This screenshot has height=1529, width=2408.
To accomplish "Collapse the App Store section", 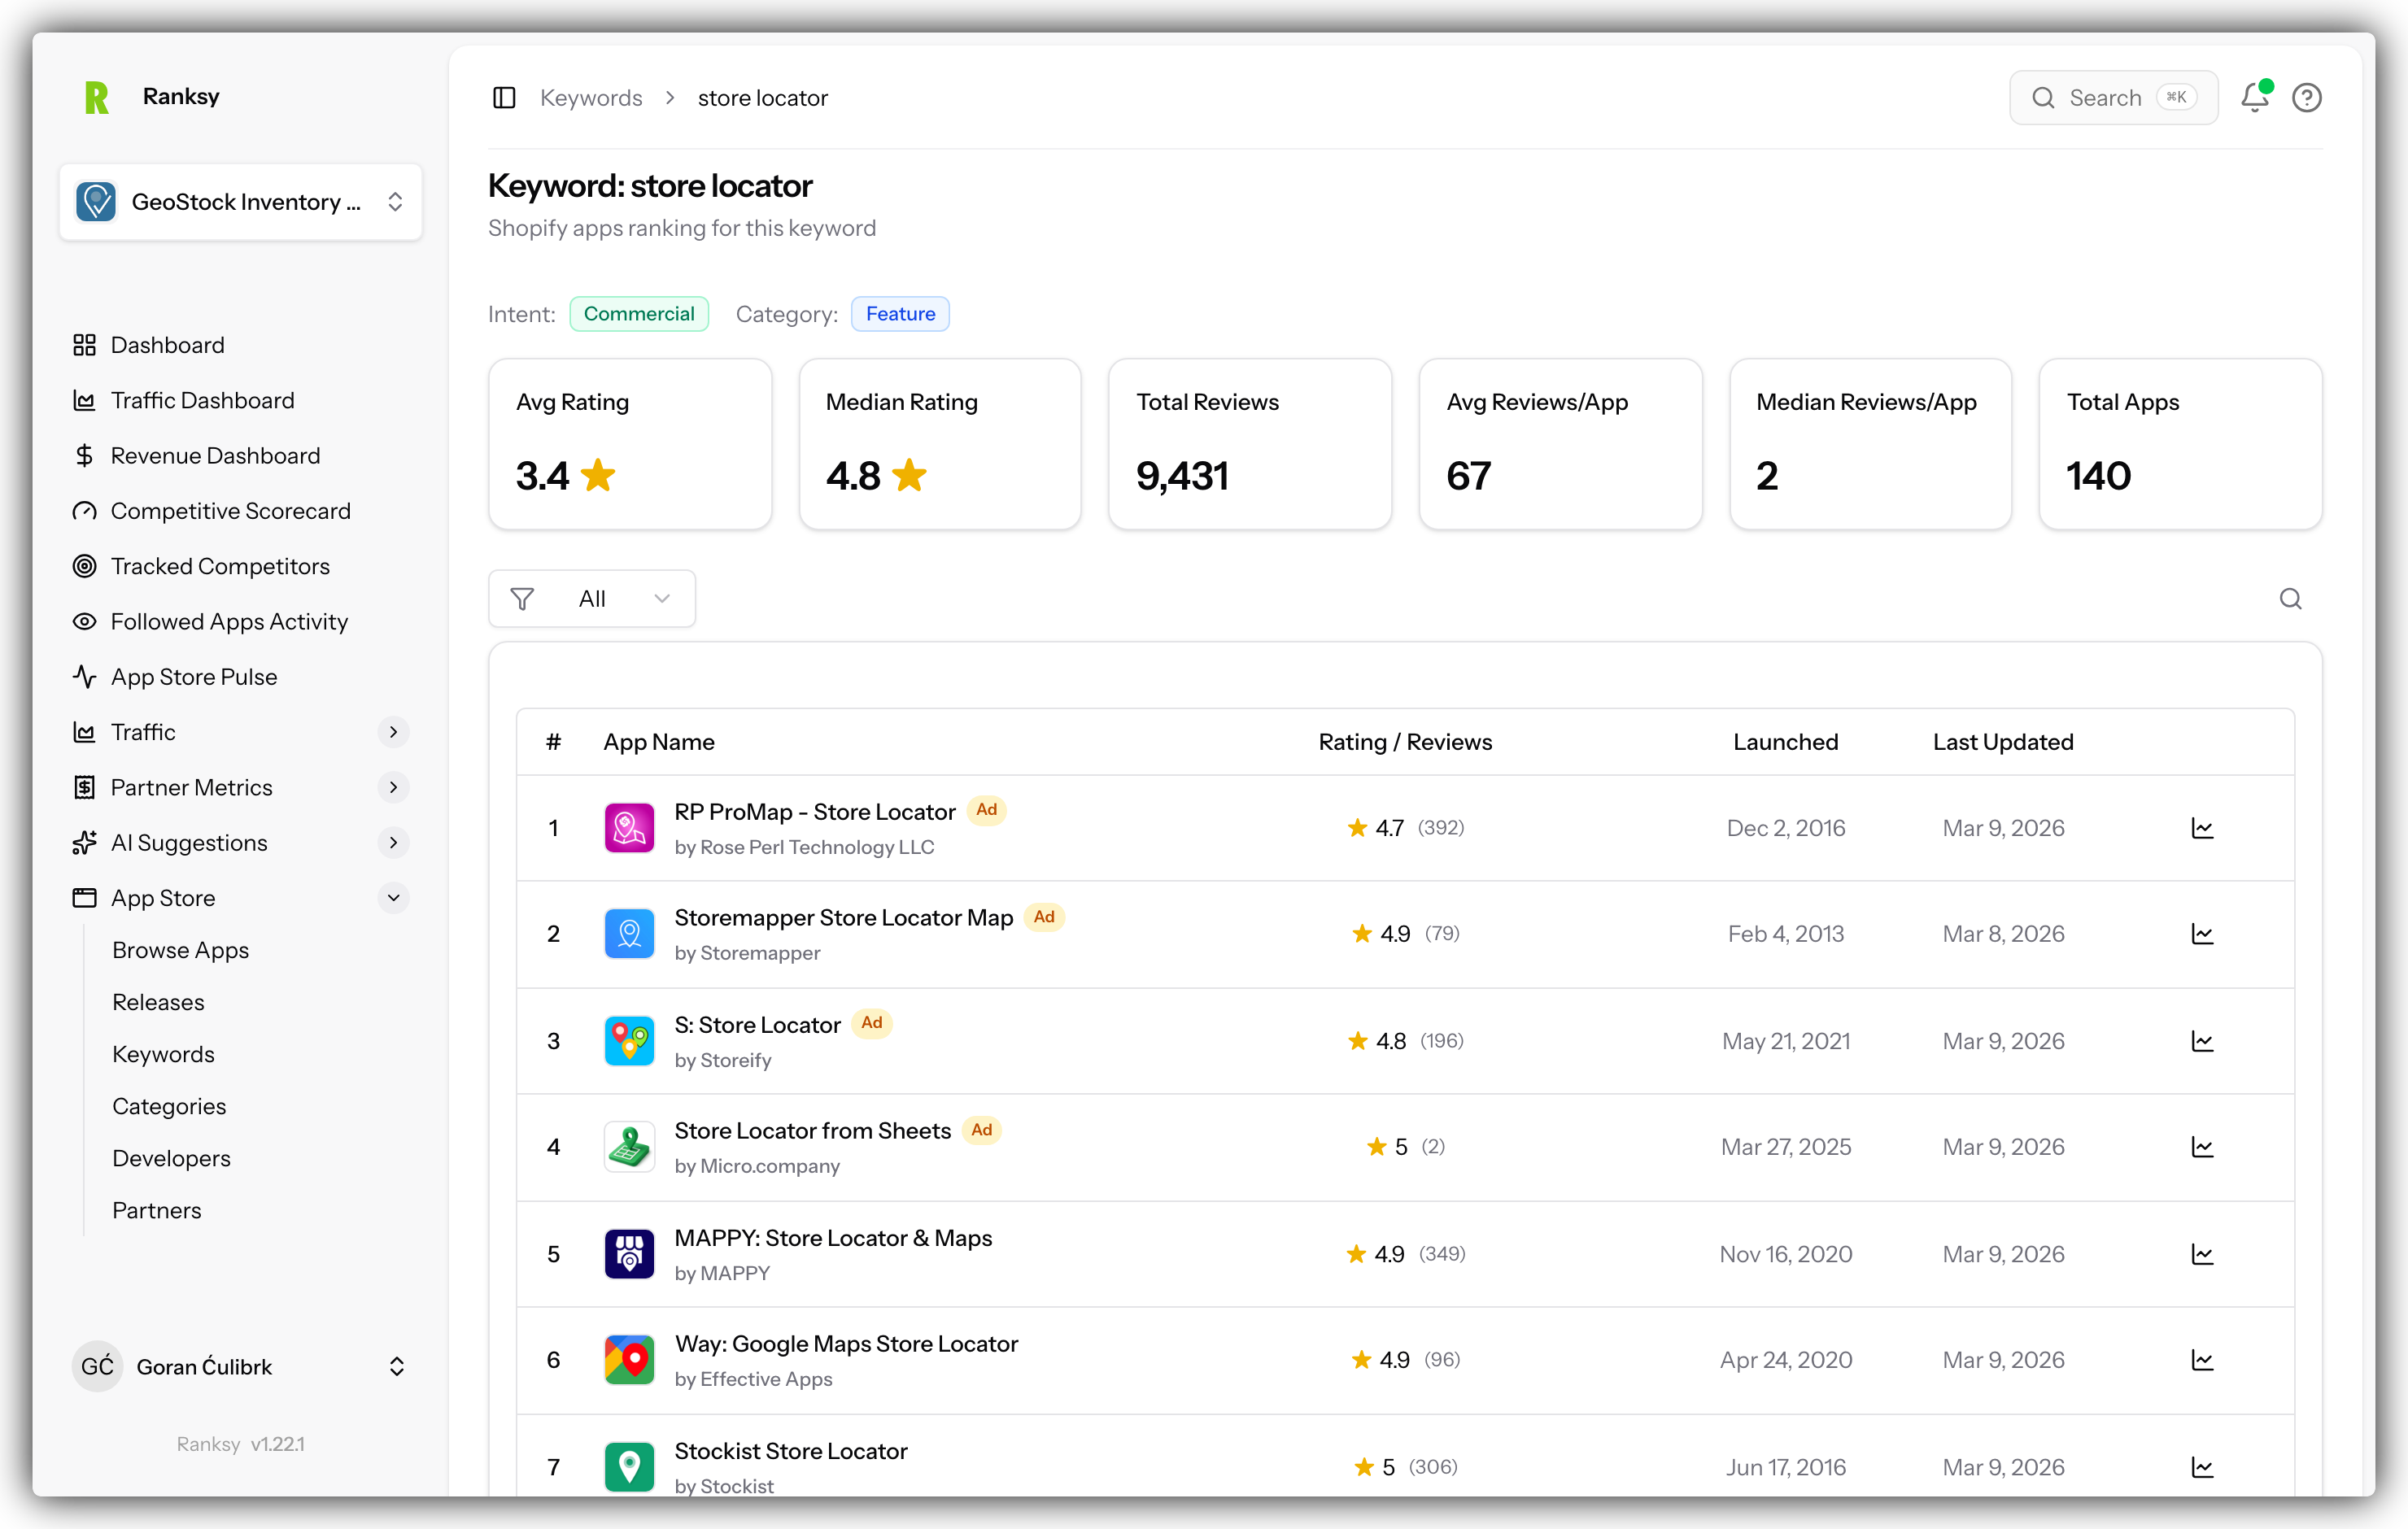I will (x=393, y=898).
